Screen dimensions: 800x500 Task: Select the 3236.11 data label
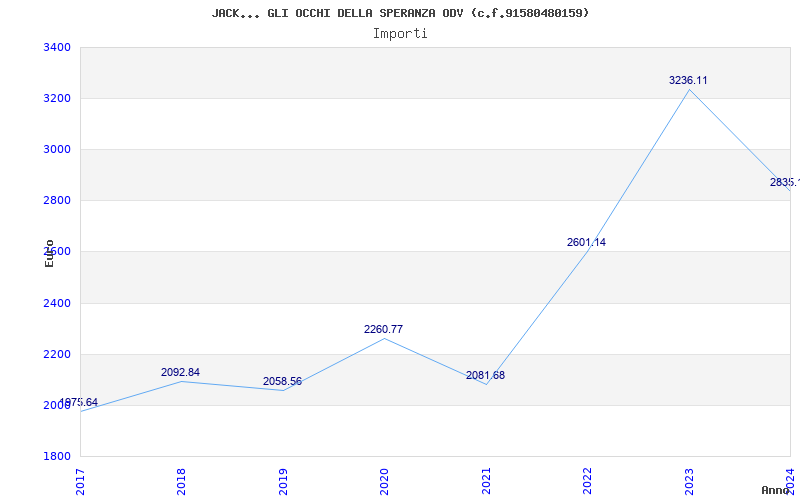(688, 80)
